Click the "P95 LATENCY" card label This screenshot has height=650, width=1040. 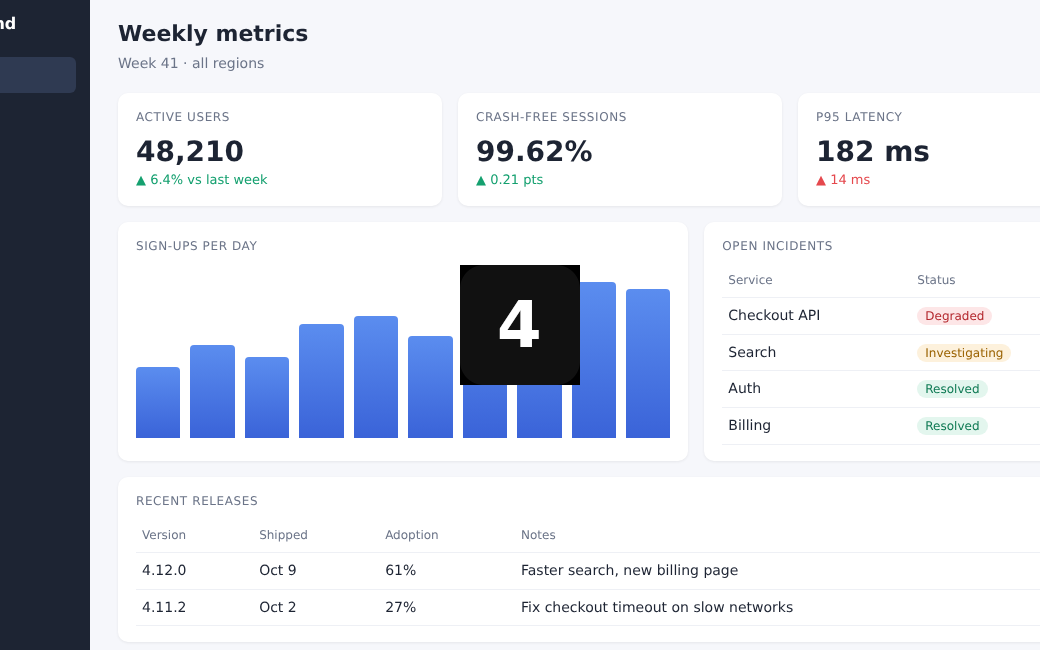859,117
